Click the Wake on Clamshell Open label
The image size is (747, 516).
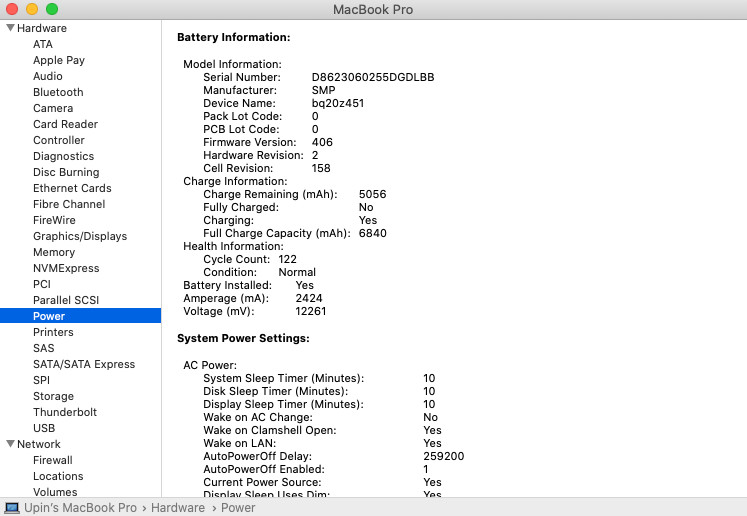(270, 430)
